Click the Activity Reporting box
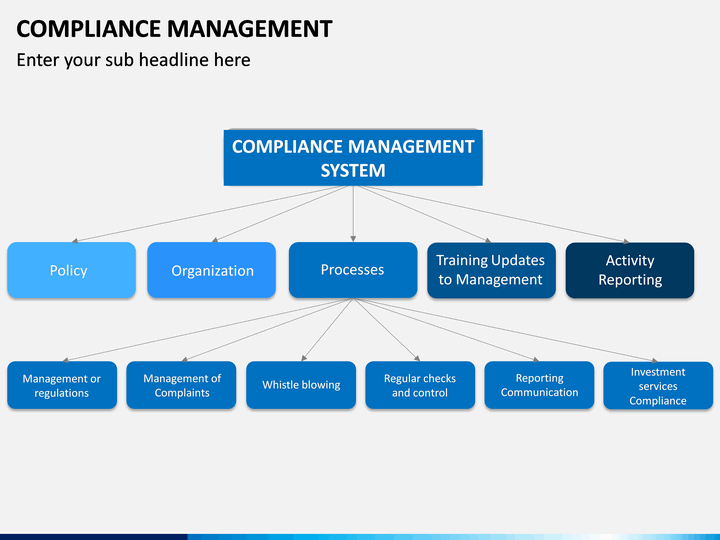 (x=630, y=270)
